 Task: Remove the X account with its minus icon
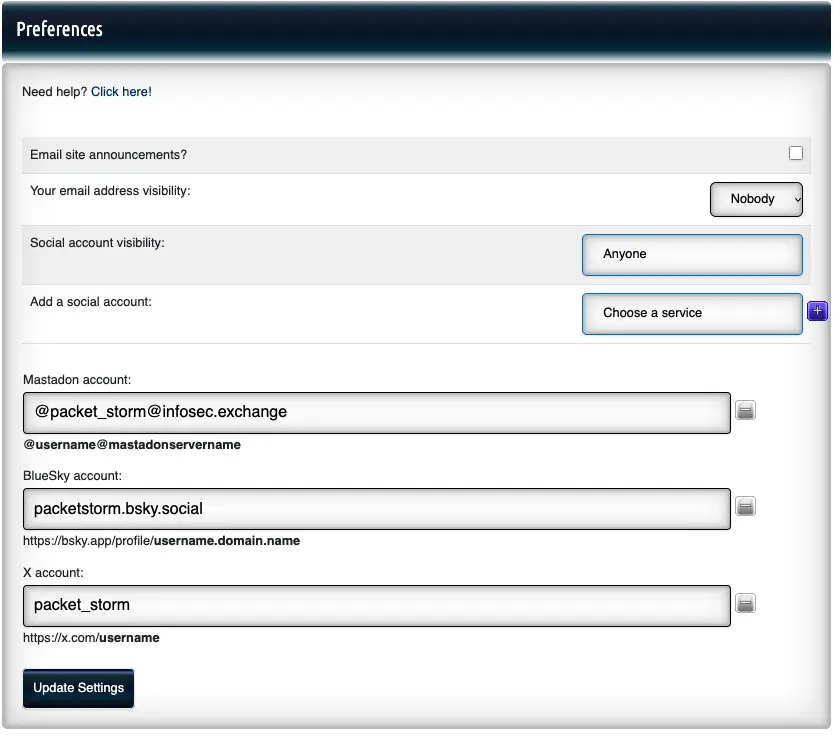[x=745, y=604]
